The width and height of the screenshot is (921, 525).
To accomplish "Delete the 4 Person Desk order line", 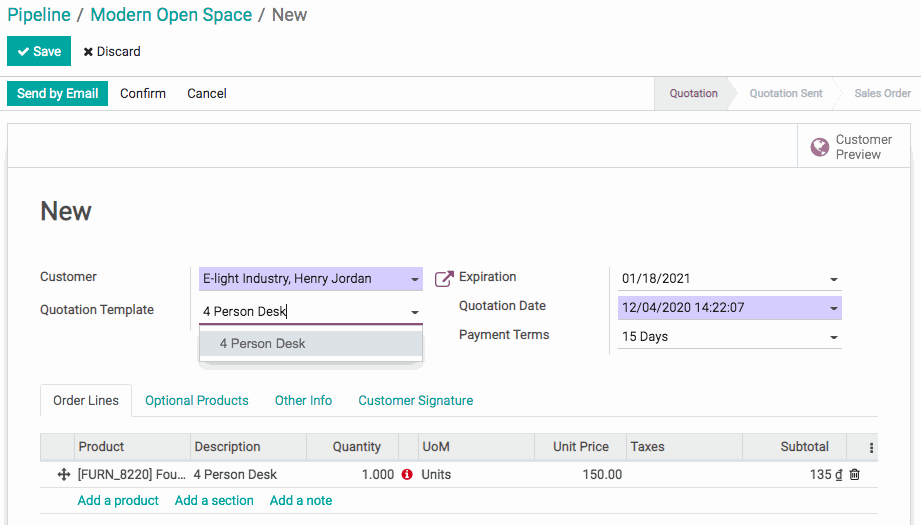I will click(x=855, y=475).
